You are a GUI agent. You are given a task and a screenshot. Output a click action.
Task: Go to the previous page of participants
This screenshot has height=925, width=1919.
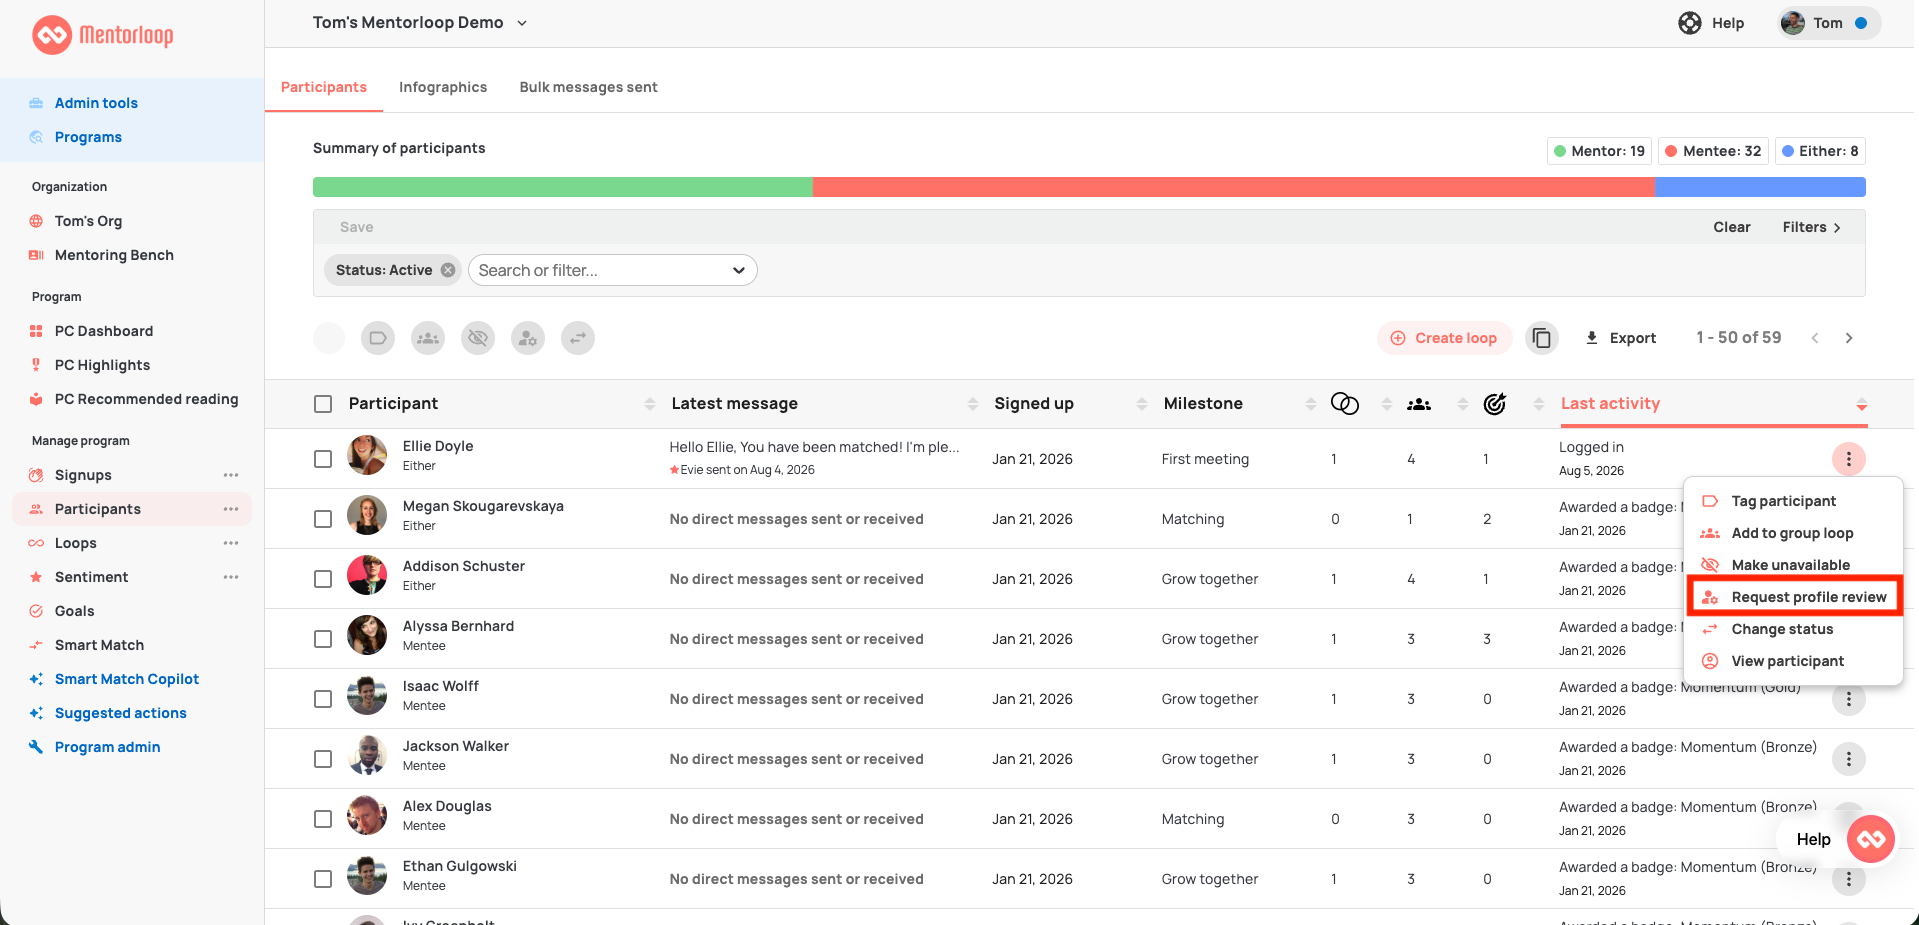coord(1815,338)
